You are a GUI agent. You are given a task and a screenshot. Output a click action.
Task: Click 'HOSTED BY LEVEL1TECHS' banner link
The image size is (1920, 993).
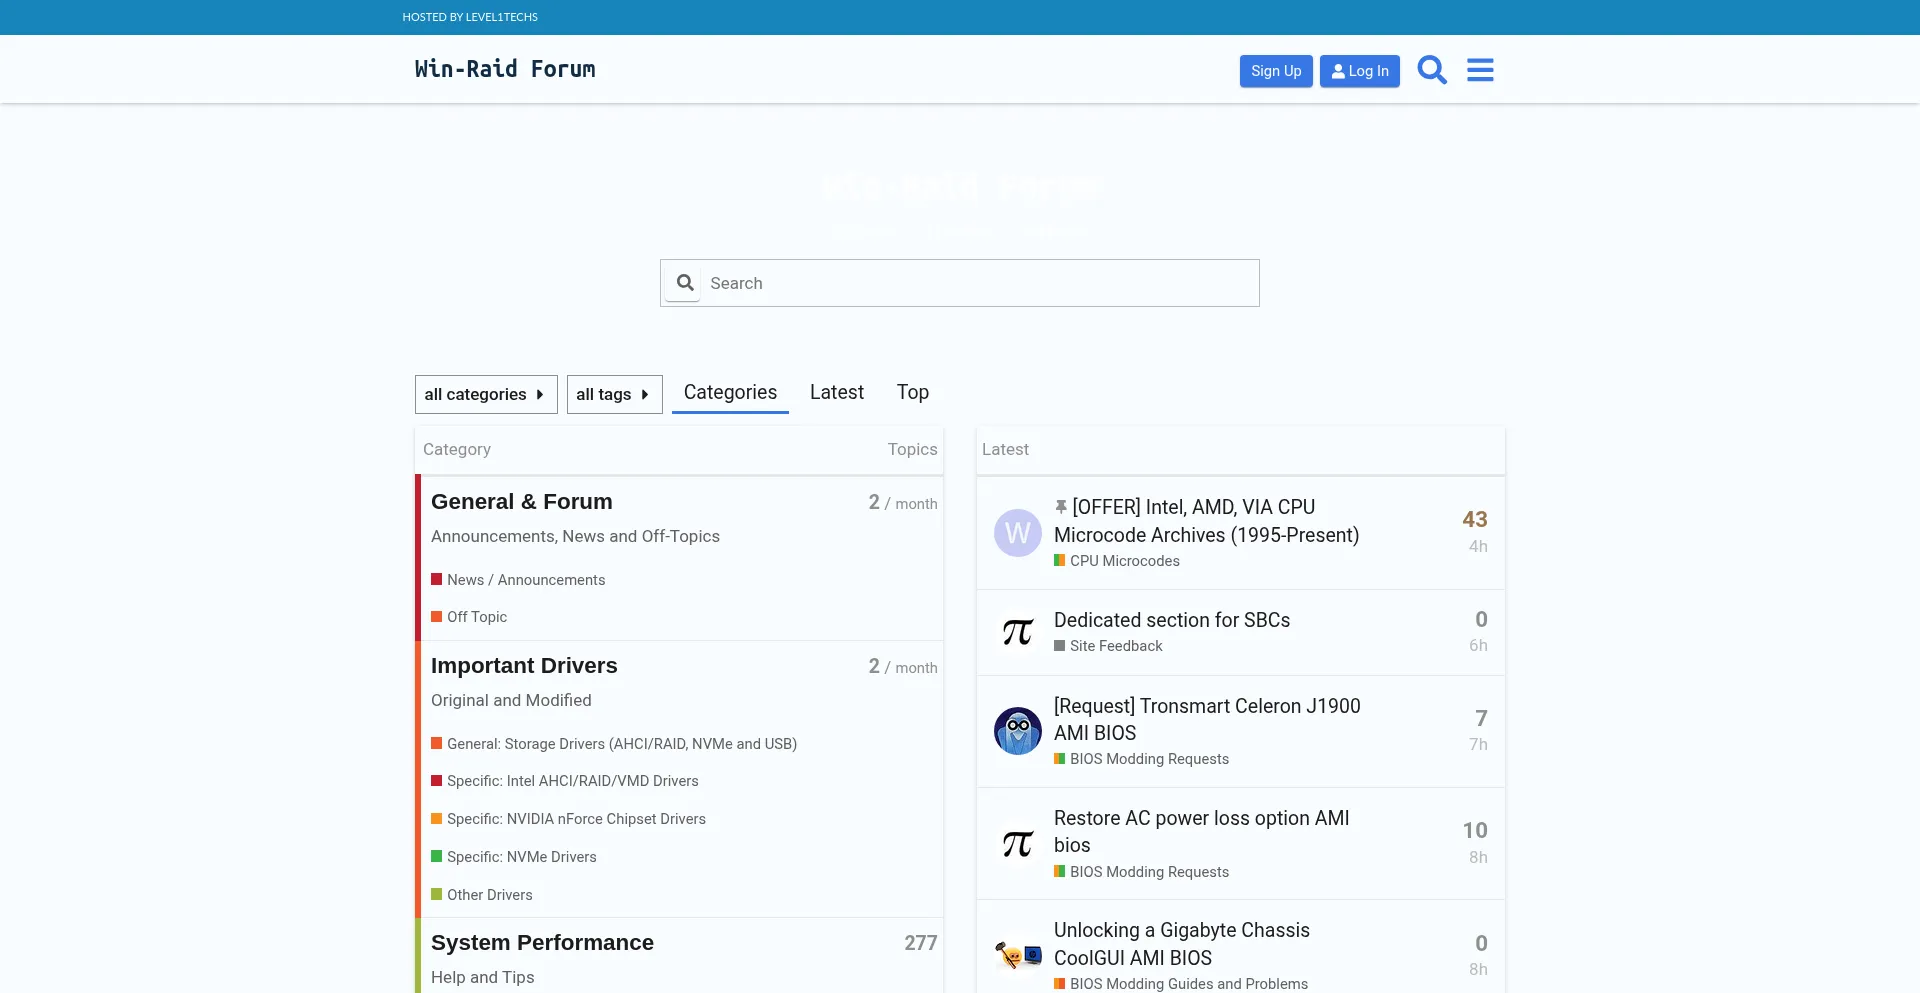[x=470, y=17]
